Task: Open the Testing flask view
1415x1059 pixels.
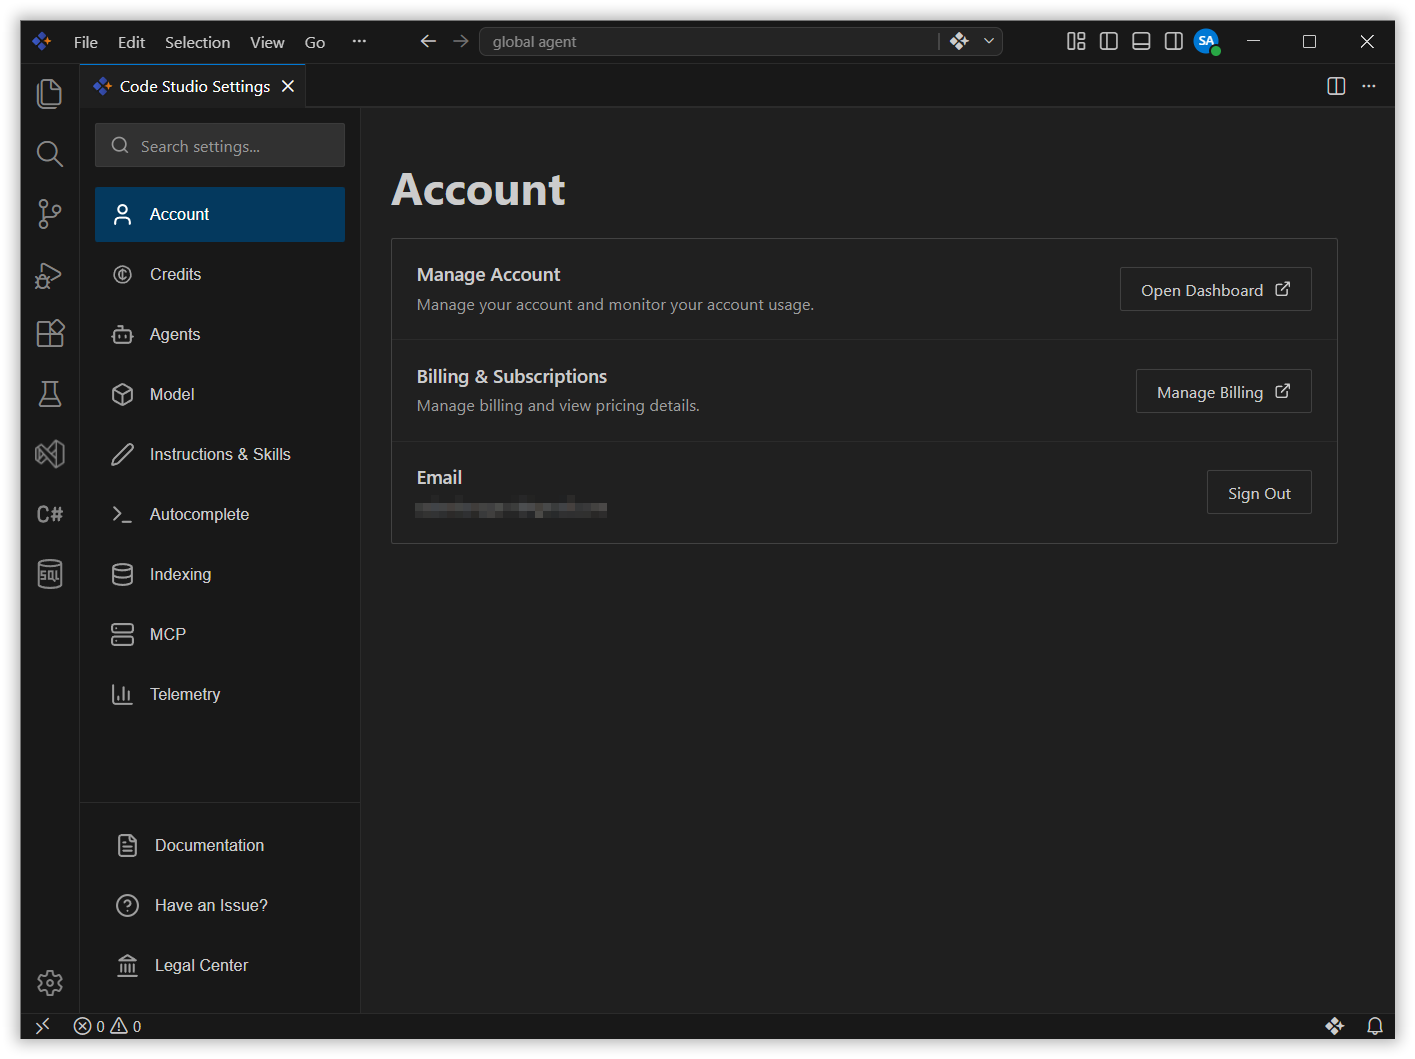Action: point(49,394)
